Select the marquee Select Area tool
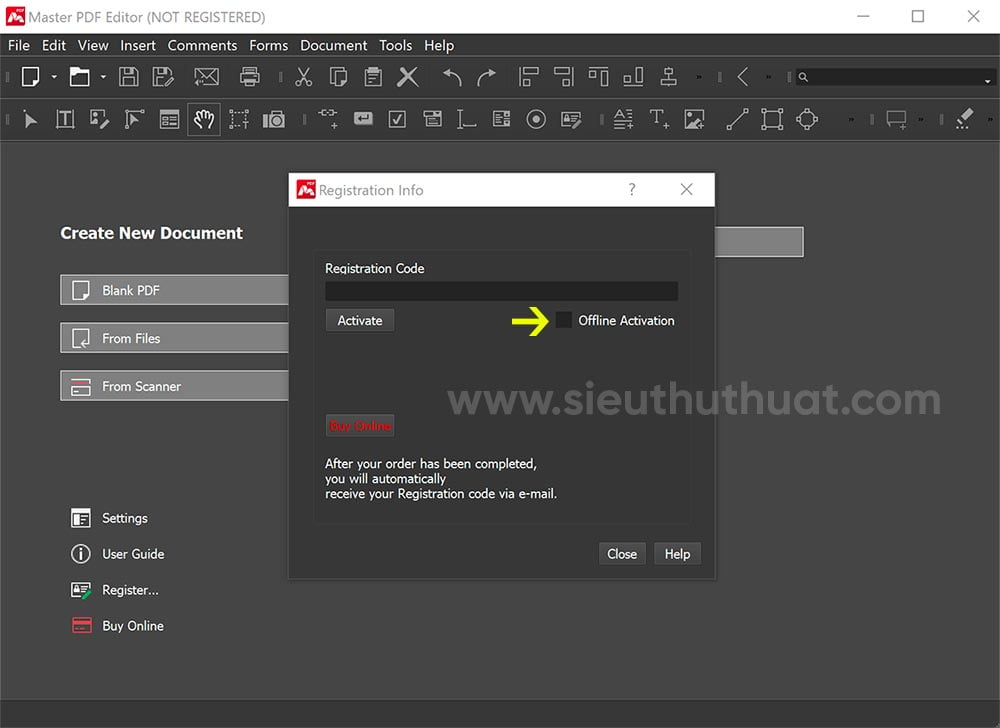This screenshot has width=1000, height=728. click(239, 119)
